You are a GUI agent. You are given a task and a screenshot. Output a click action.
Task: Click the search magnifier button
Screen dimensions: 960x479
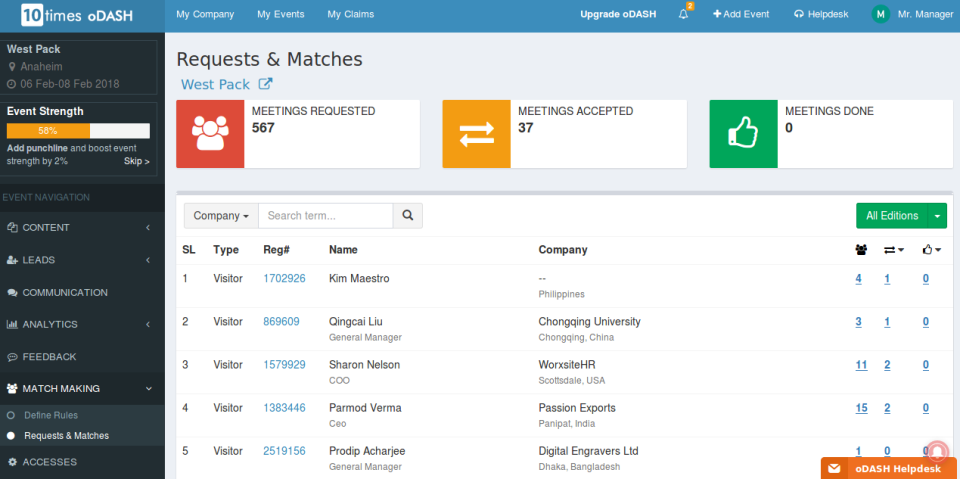(407, 215)
